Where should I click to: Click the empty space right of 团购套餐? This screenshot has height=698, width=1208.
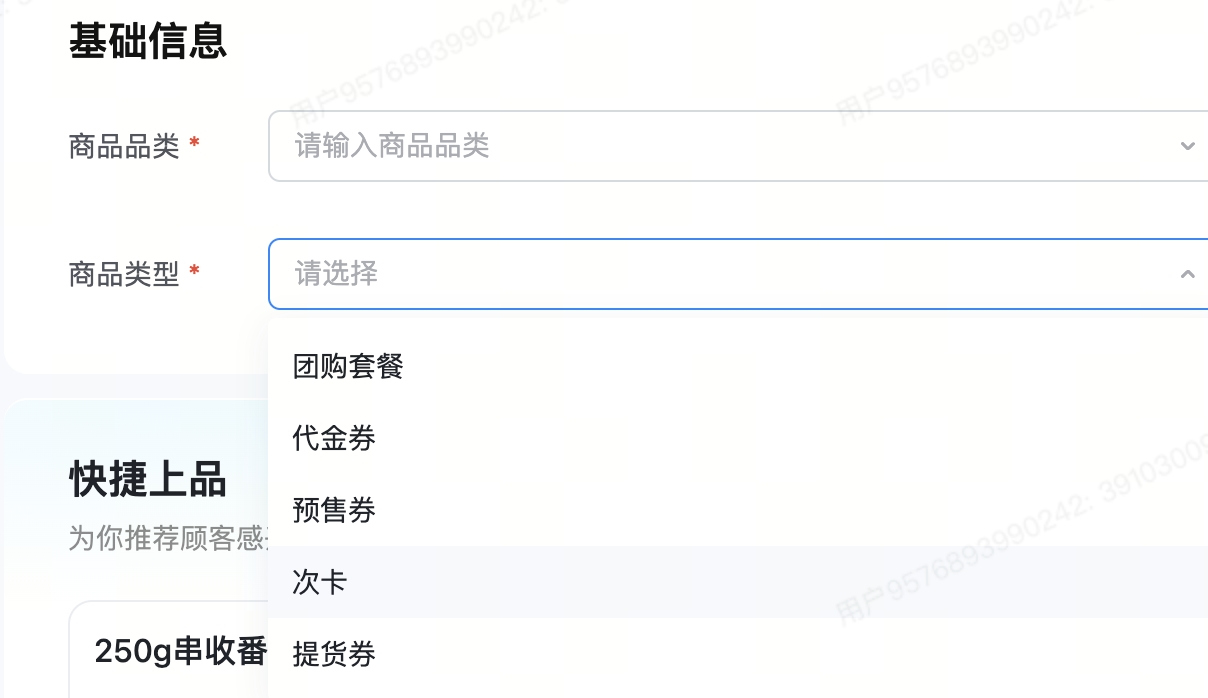click(x=800, y=366)
